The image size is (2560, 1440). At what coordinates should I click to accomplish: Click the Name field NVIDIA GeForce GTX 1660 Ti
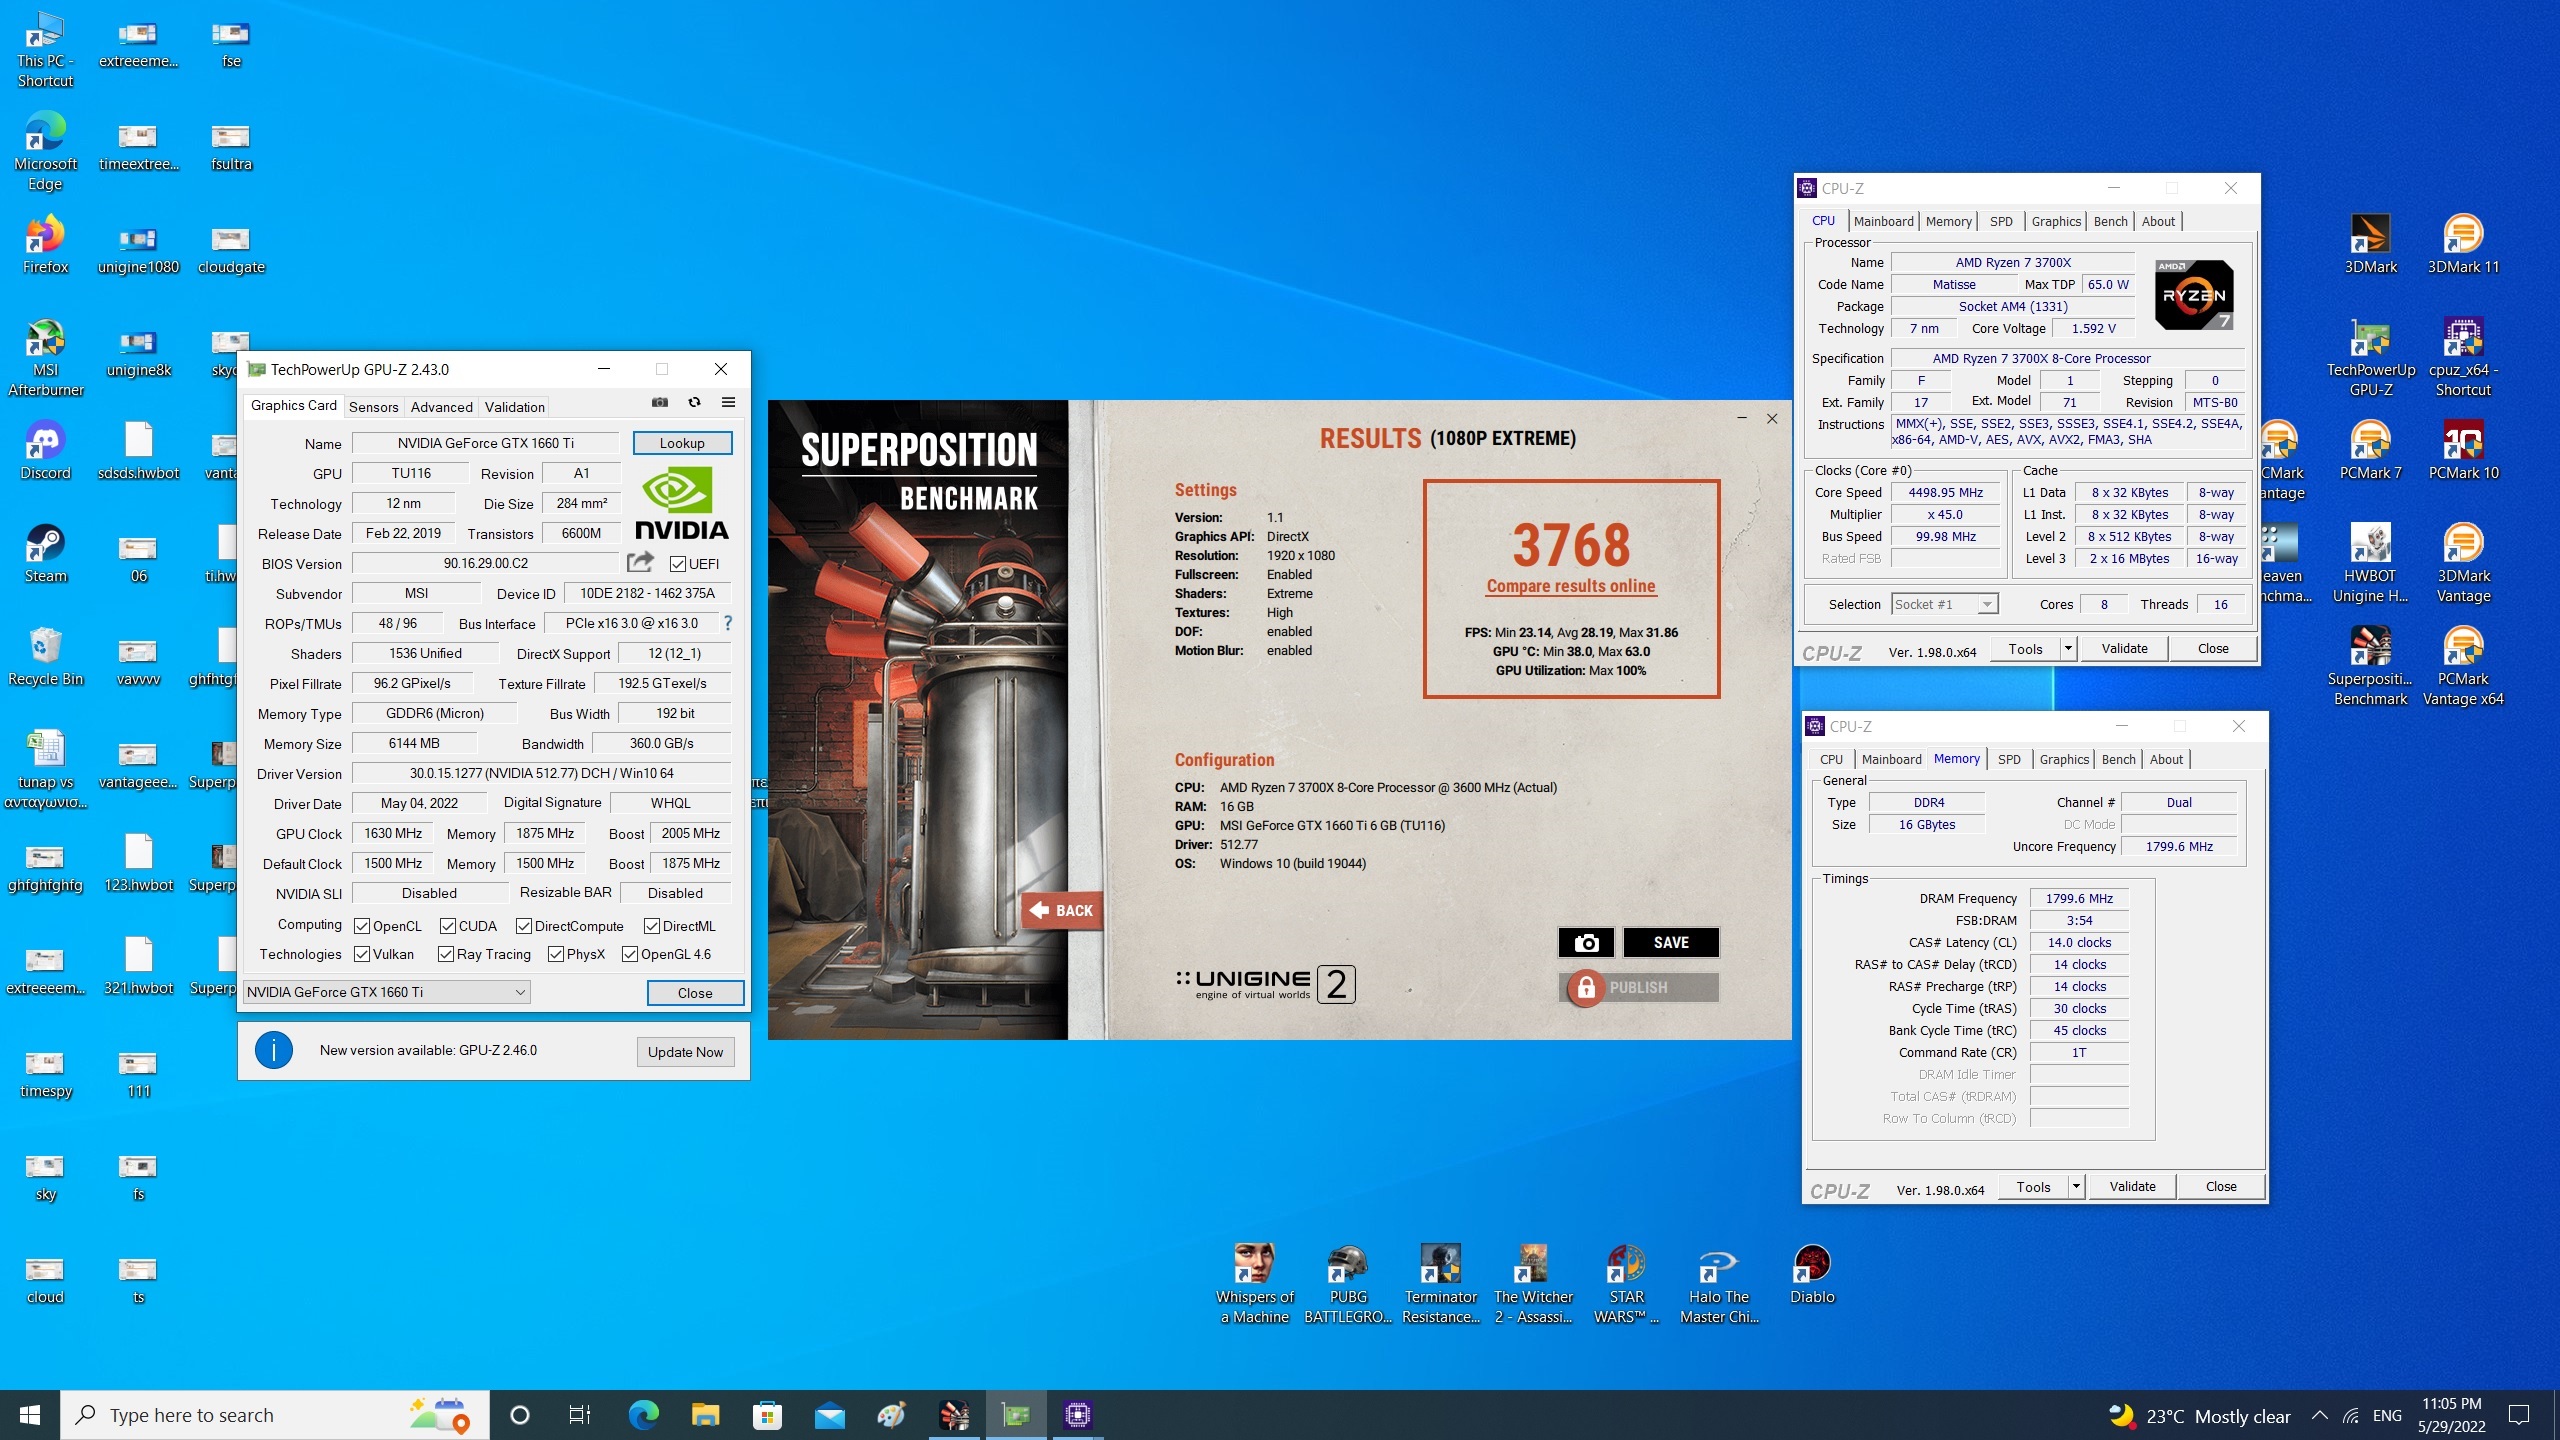486,443
